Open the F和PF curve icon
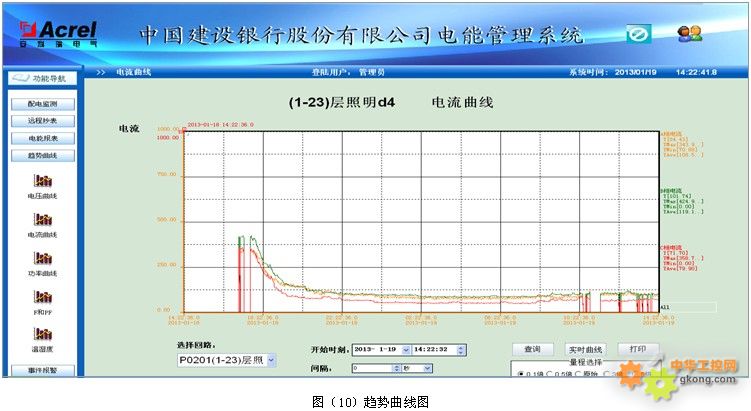751x411 pixels. pyautogui.click(x=42, y=296)
